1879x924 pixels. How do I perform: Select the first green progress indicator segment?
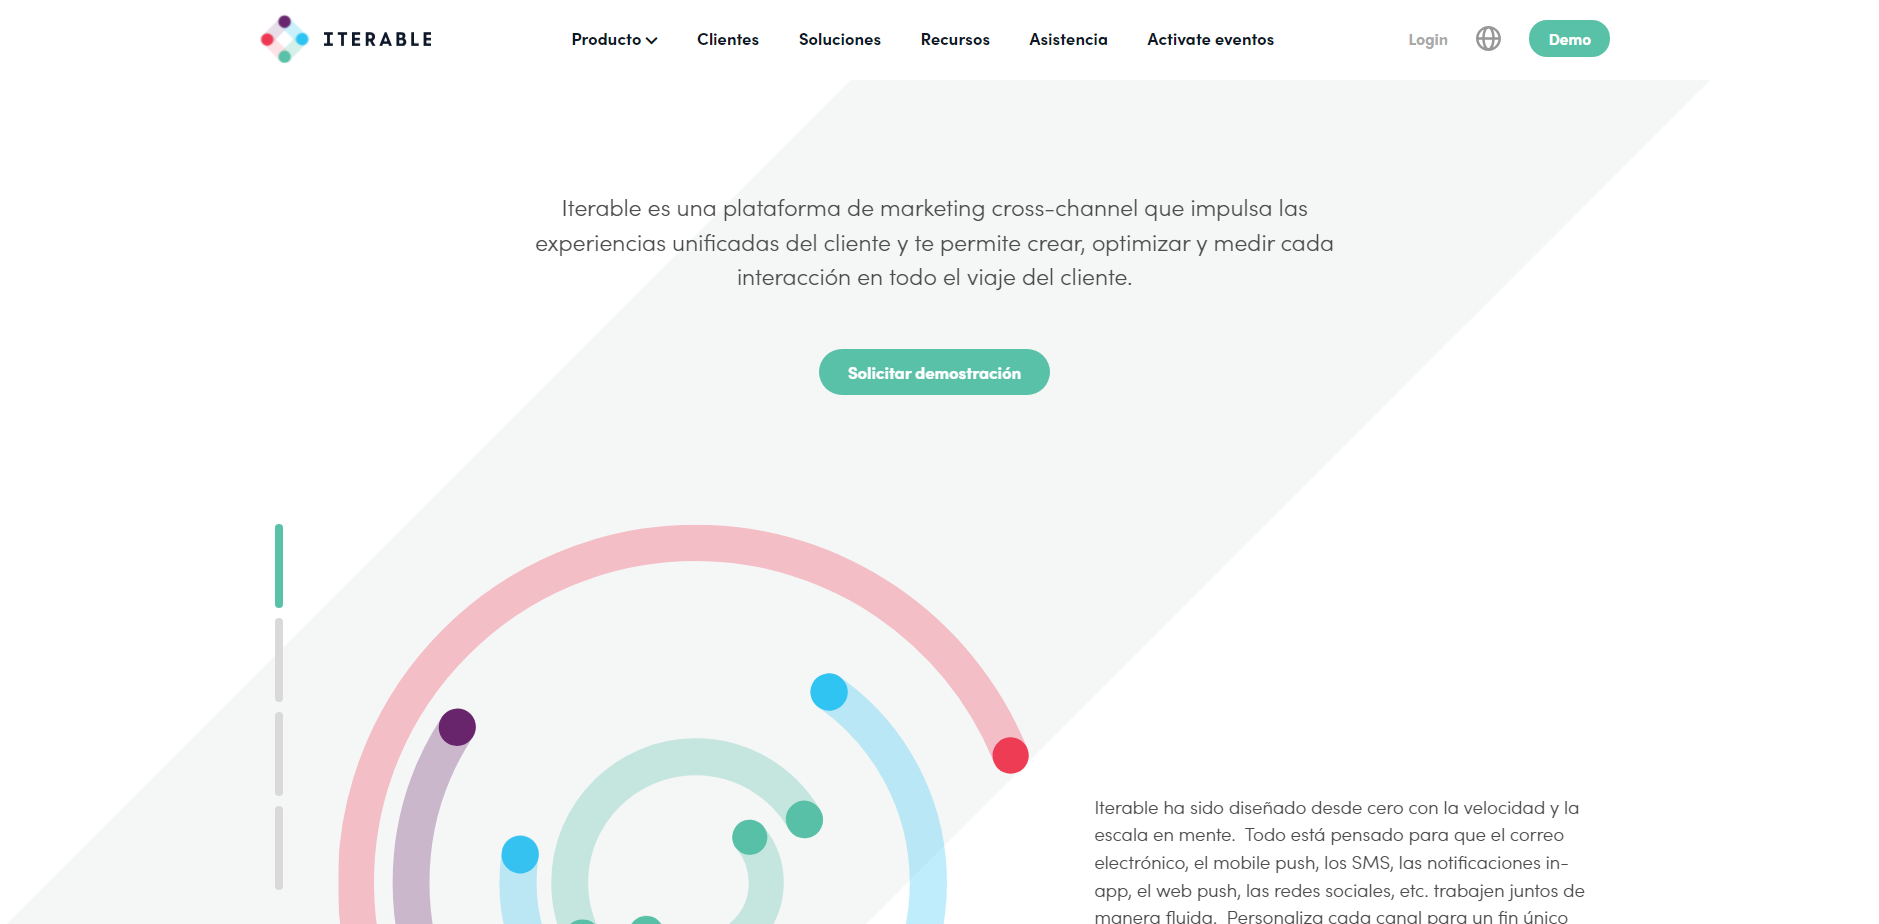click(x=279, y=566)
